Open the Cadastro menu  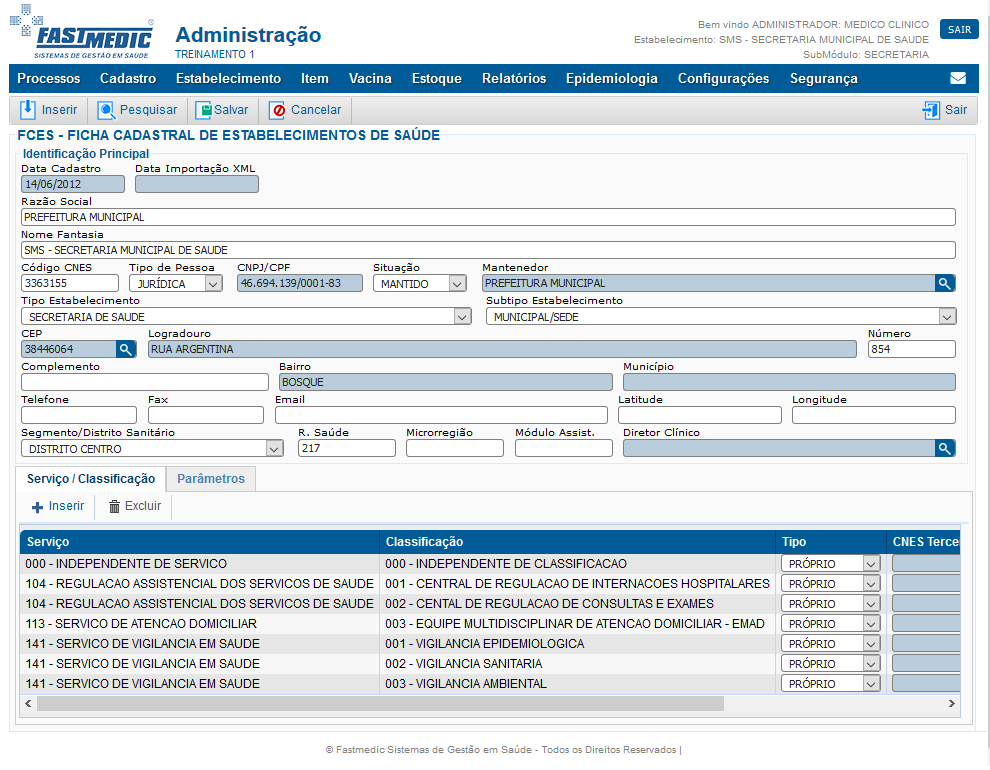coord(128,78)
